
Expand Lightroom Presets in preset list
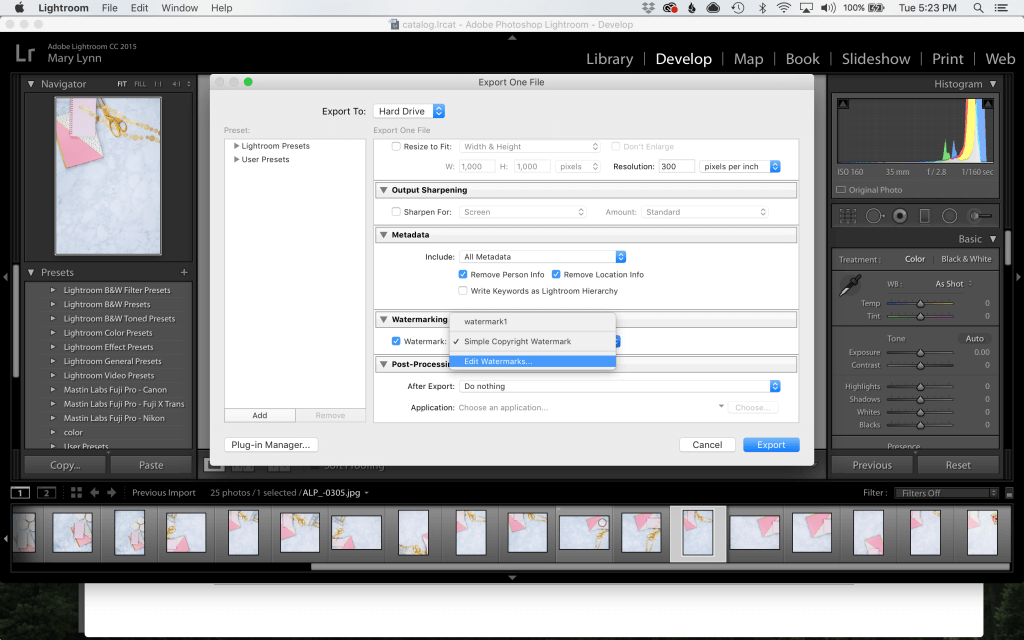[x=237, y=146]
